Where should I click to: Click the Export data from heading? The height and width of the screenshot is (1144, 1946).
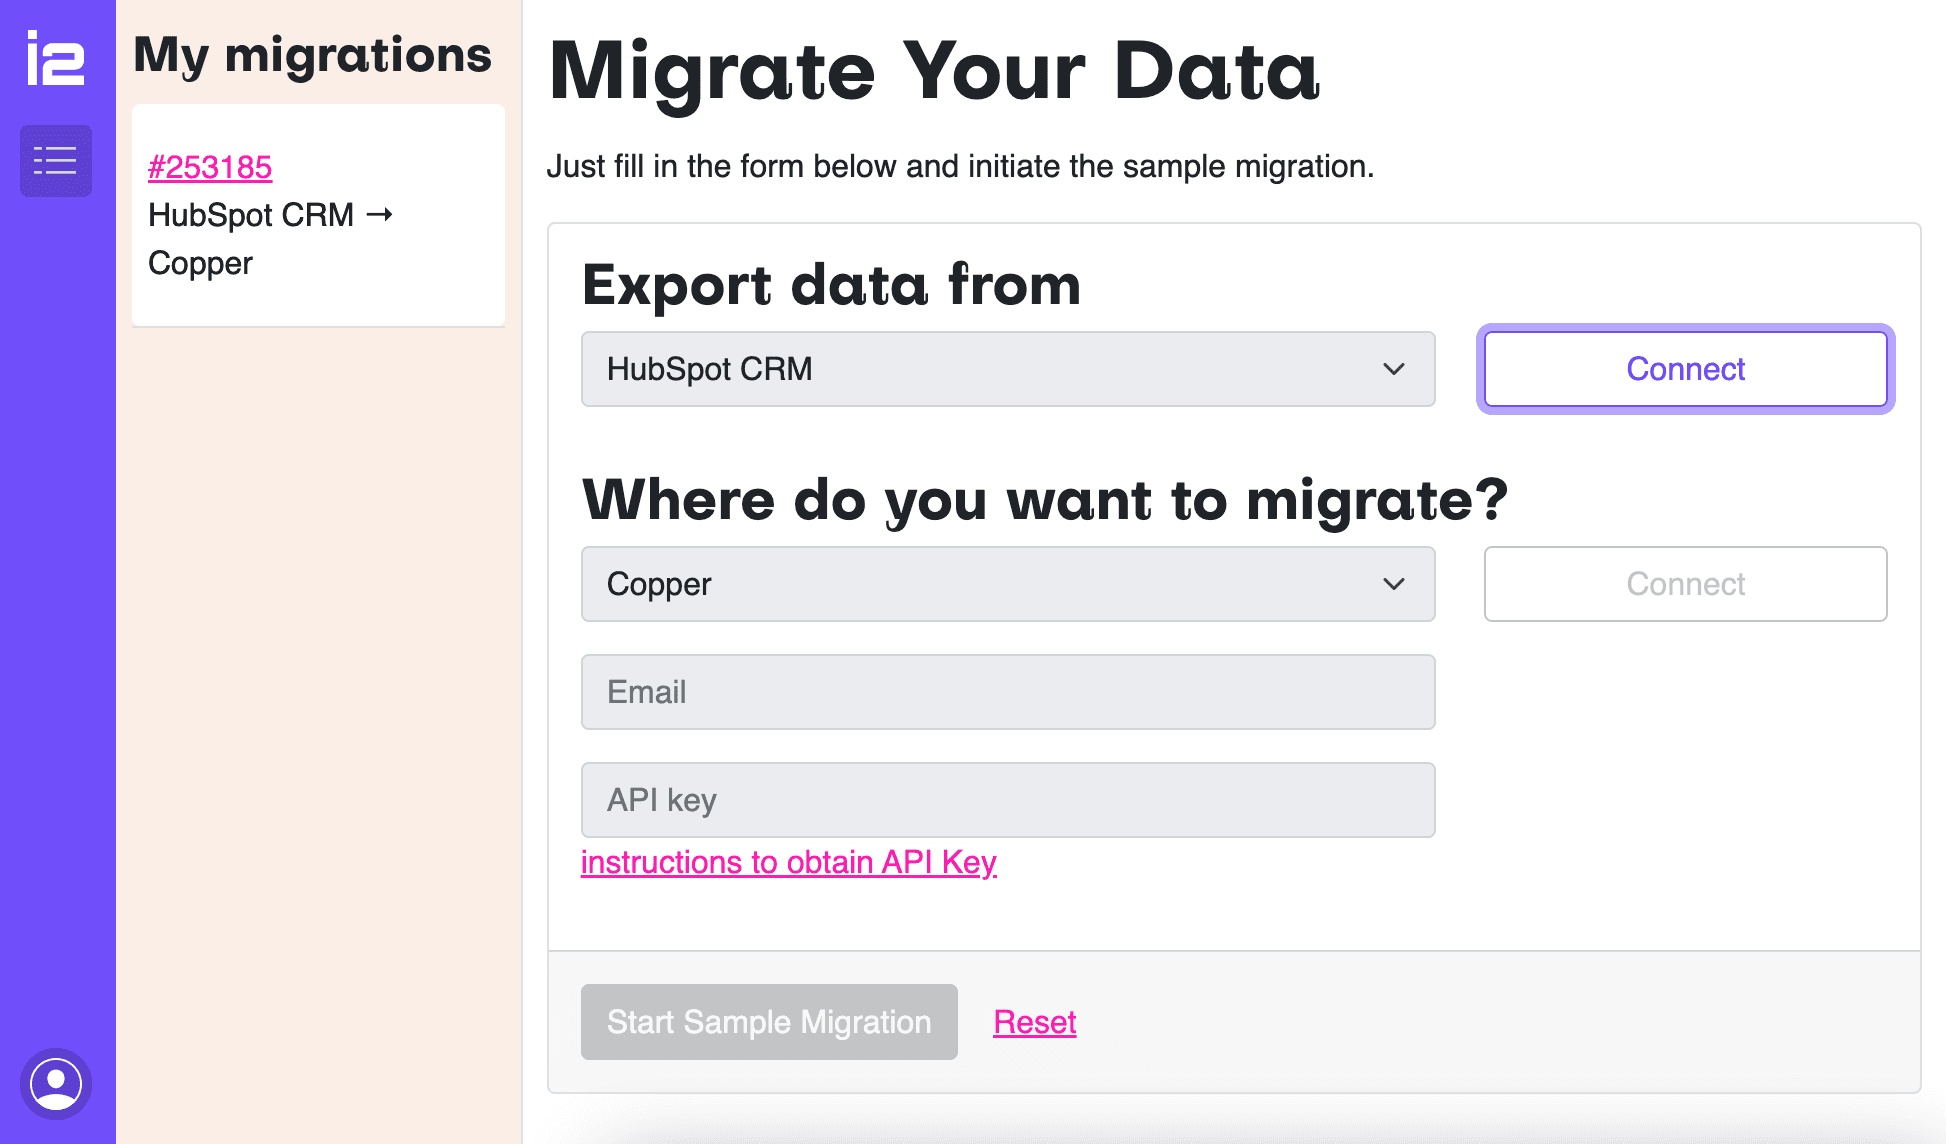click(831, 285)
